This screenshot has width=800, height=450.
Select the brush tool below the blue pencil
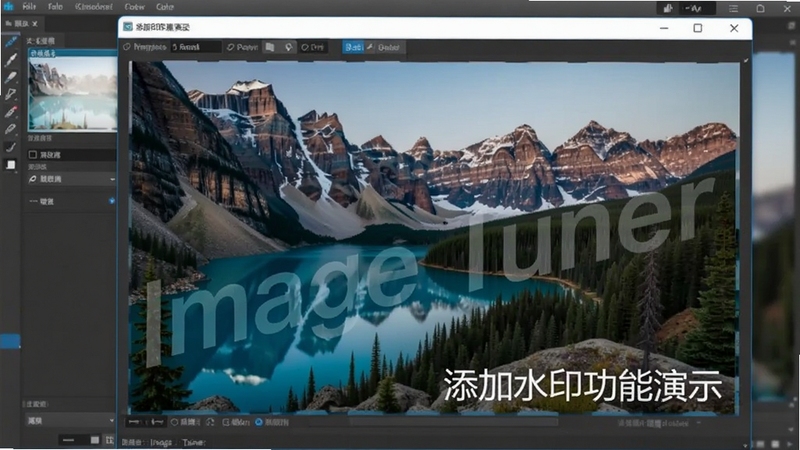click(x=11, y=59)
